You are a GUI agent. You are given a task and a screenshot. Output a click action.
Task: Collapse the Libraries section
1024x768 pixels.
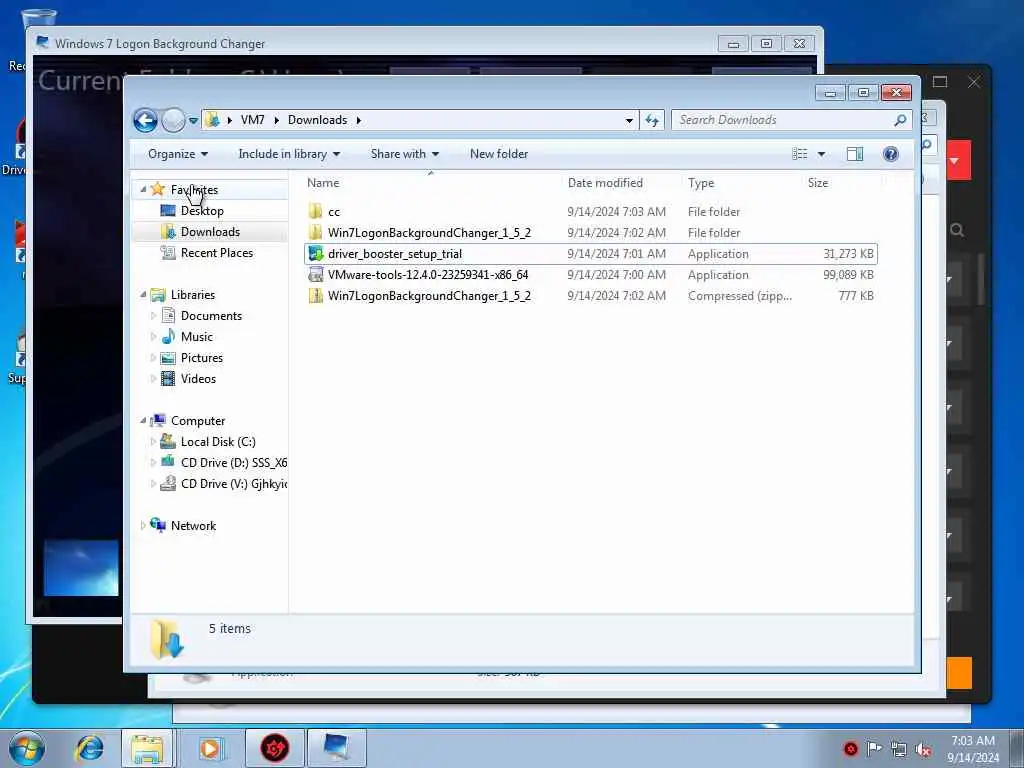click(x=143, y=295)
